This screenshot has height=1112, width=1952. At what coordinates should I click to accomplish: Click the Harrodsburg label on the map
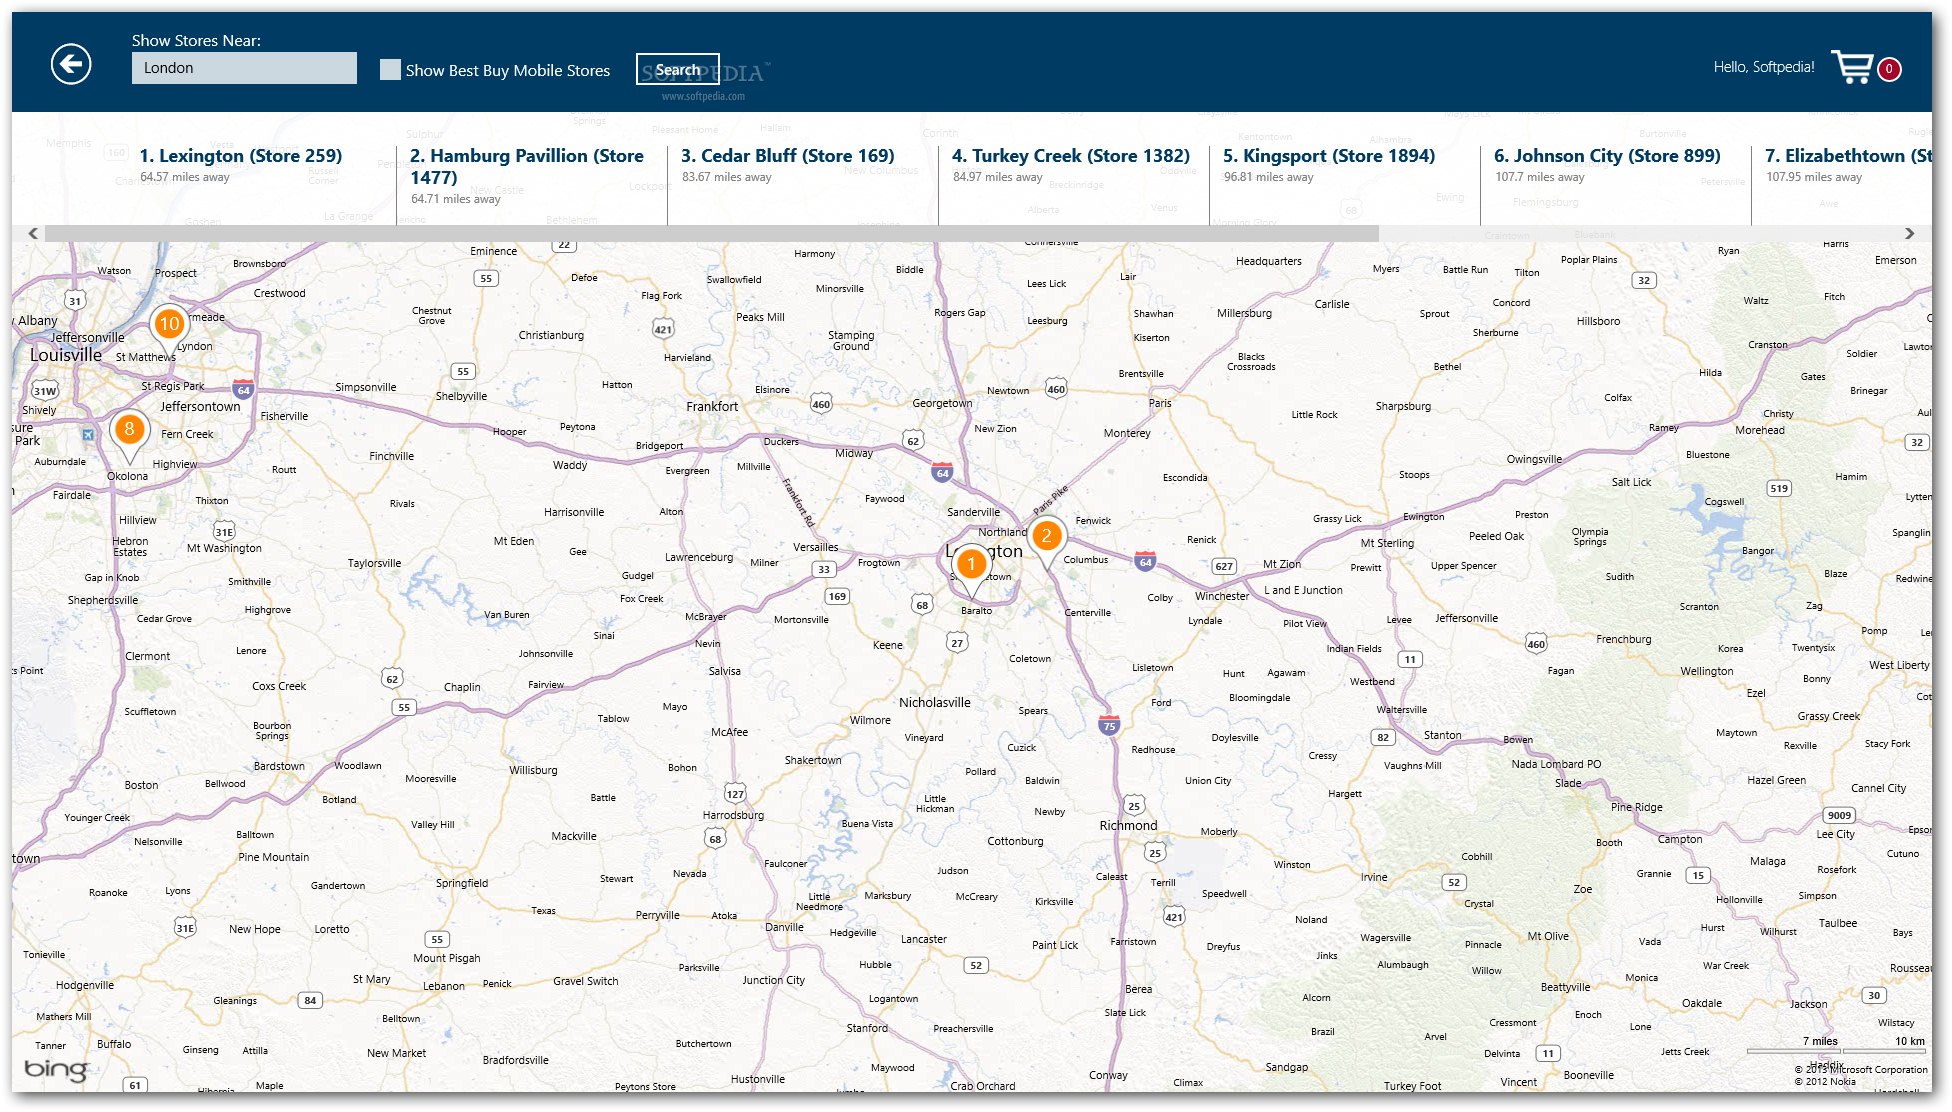(733, 815)
